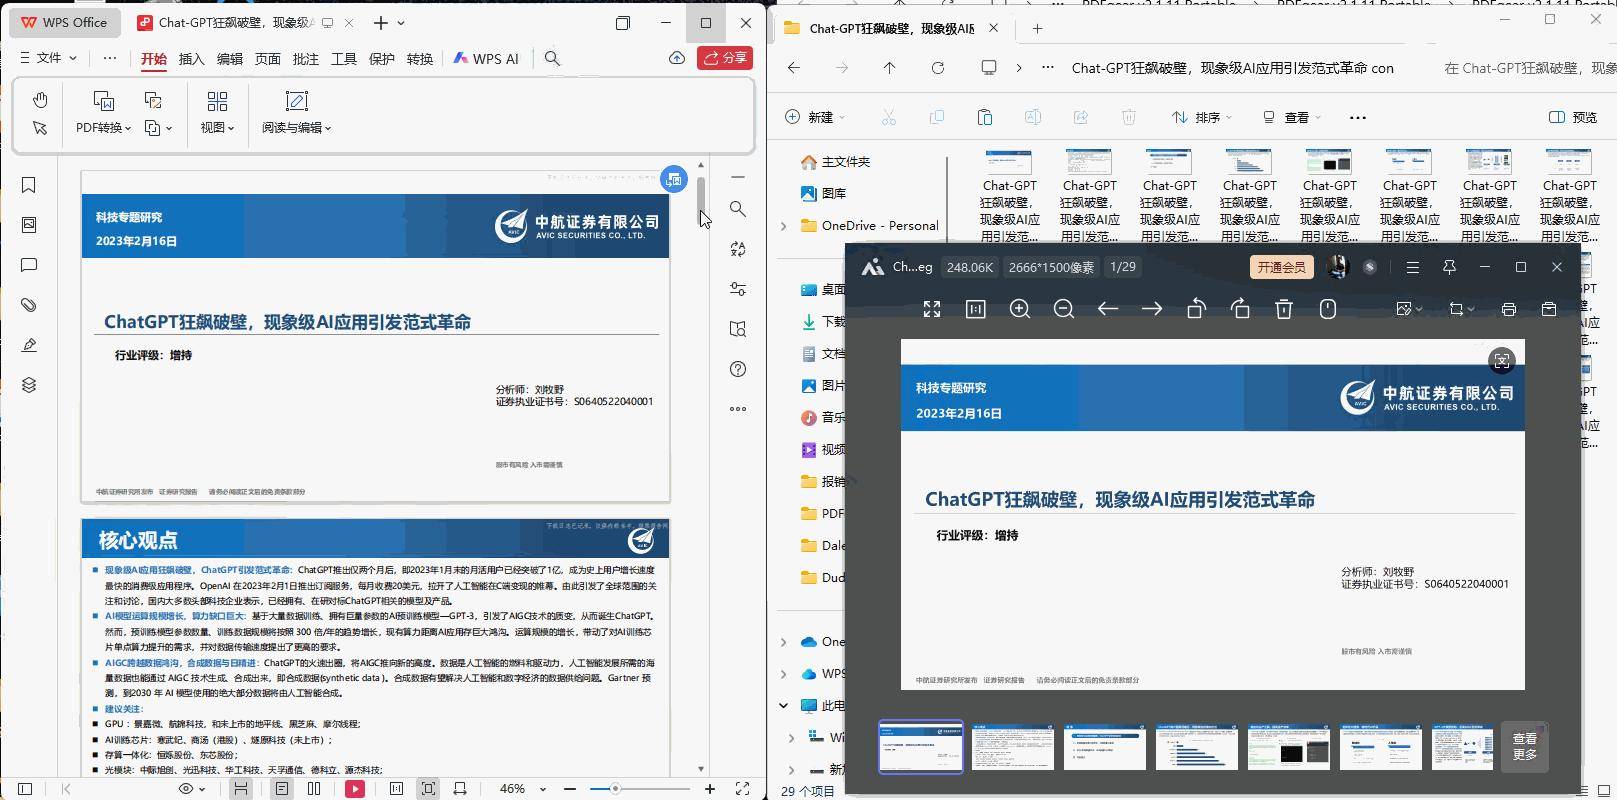Show actual size 1:1 in the image viewer
This screenshot has width=1617, height=800.
click(976, 309)
